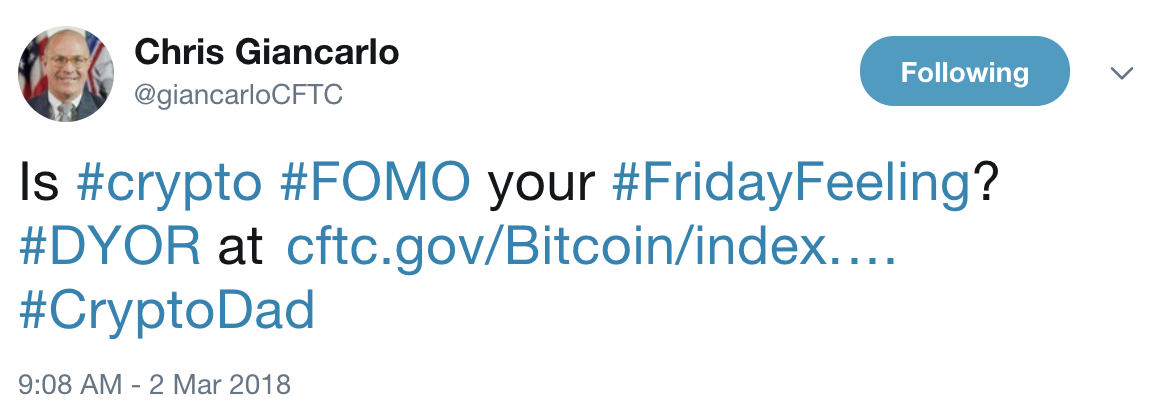Unfollow via the Following toggle button
Screen dimensions: 1152x414
[965, 71]
